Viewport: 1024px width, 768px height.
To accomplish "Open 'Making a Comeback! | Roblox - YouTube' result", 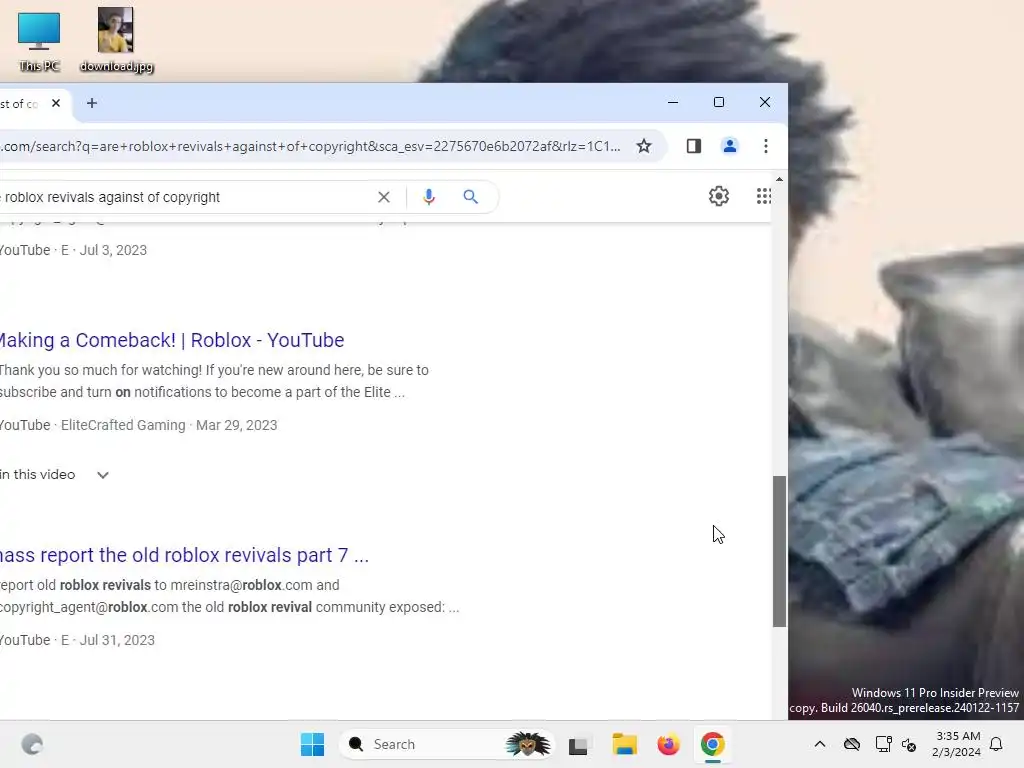I will pos(172,340).
